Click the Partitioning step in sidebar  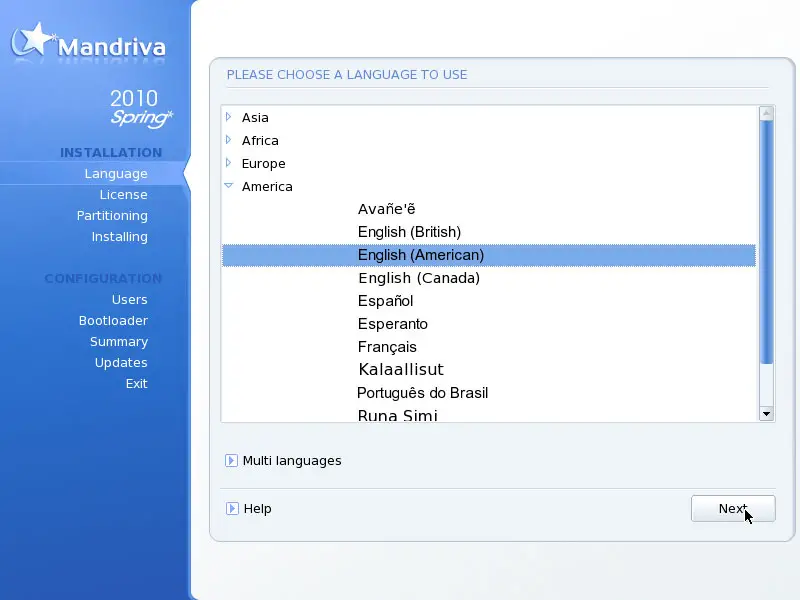[112, 216]
